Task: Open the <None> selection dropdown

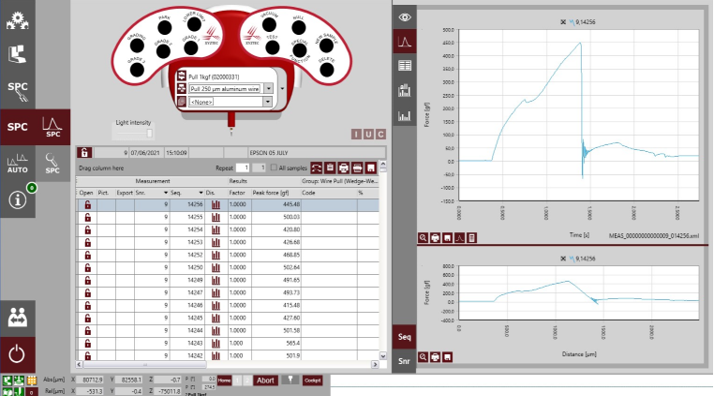Action: click(268, 102)
